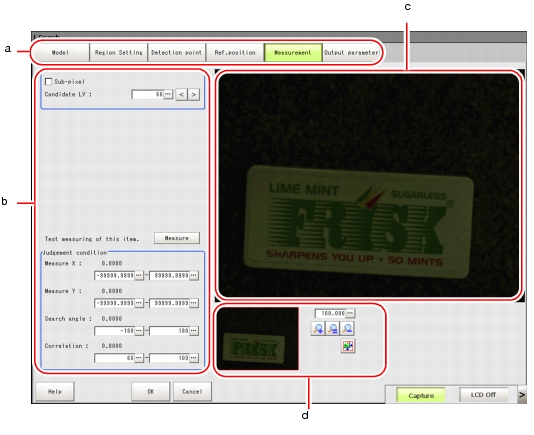The width and height of the screenshot is (534, 435).
Task: Click the zoom in magnifier icon
Action: pyautogui.click(x=318, y=329)
